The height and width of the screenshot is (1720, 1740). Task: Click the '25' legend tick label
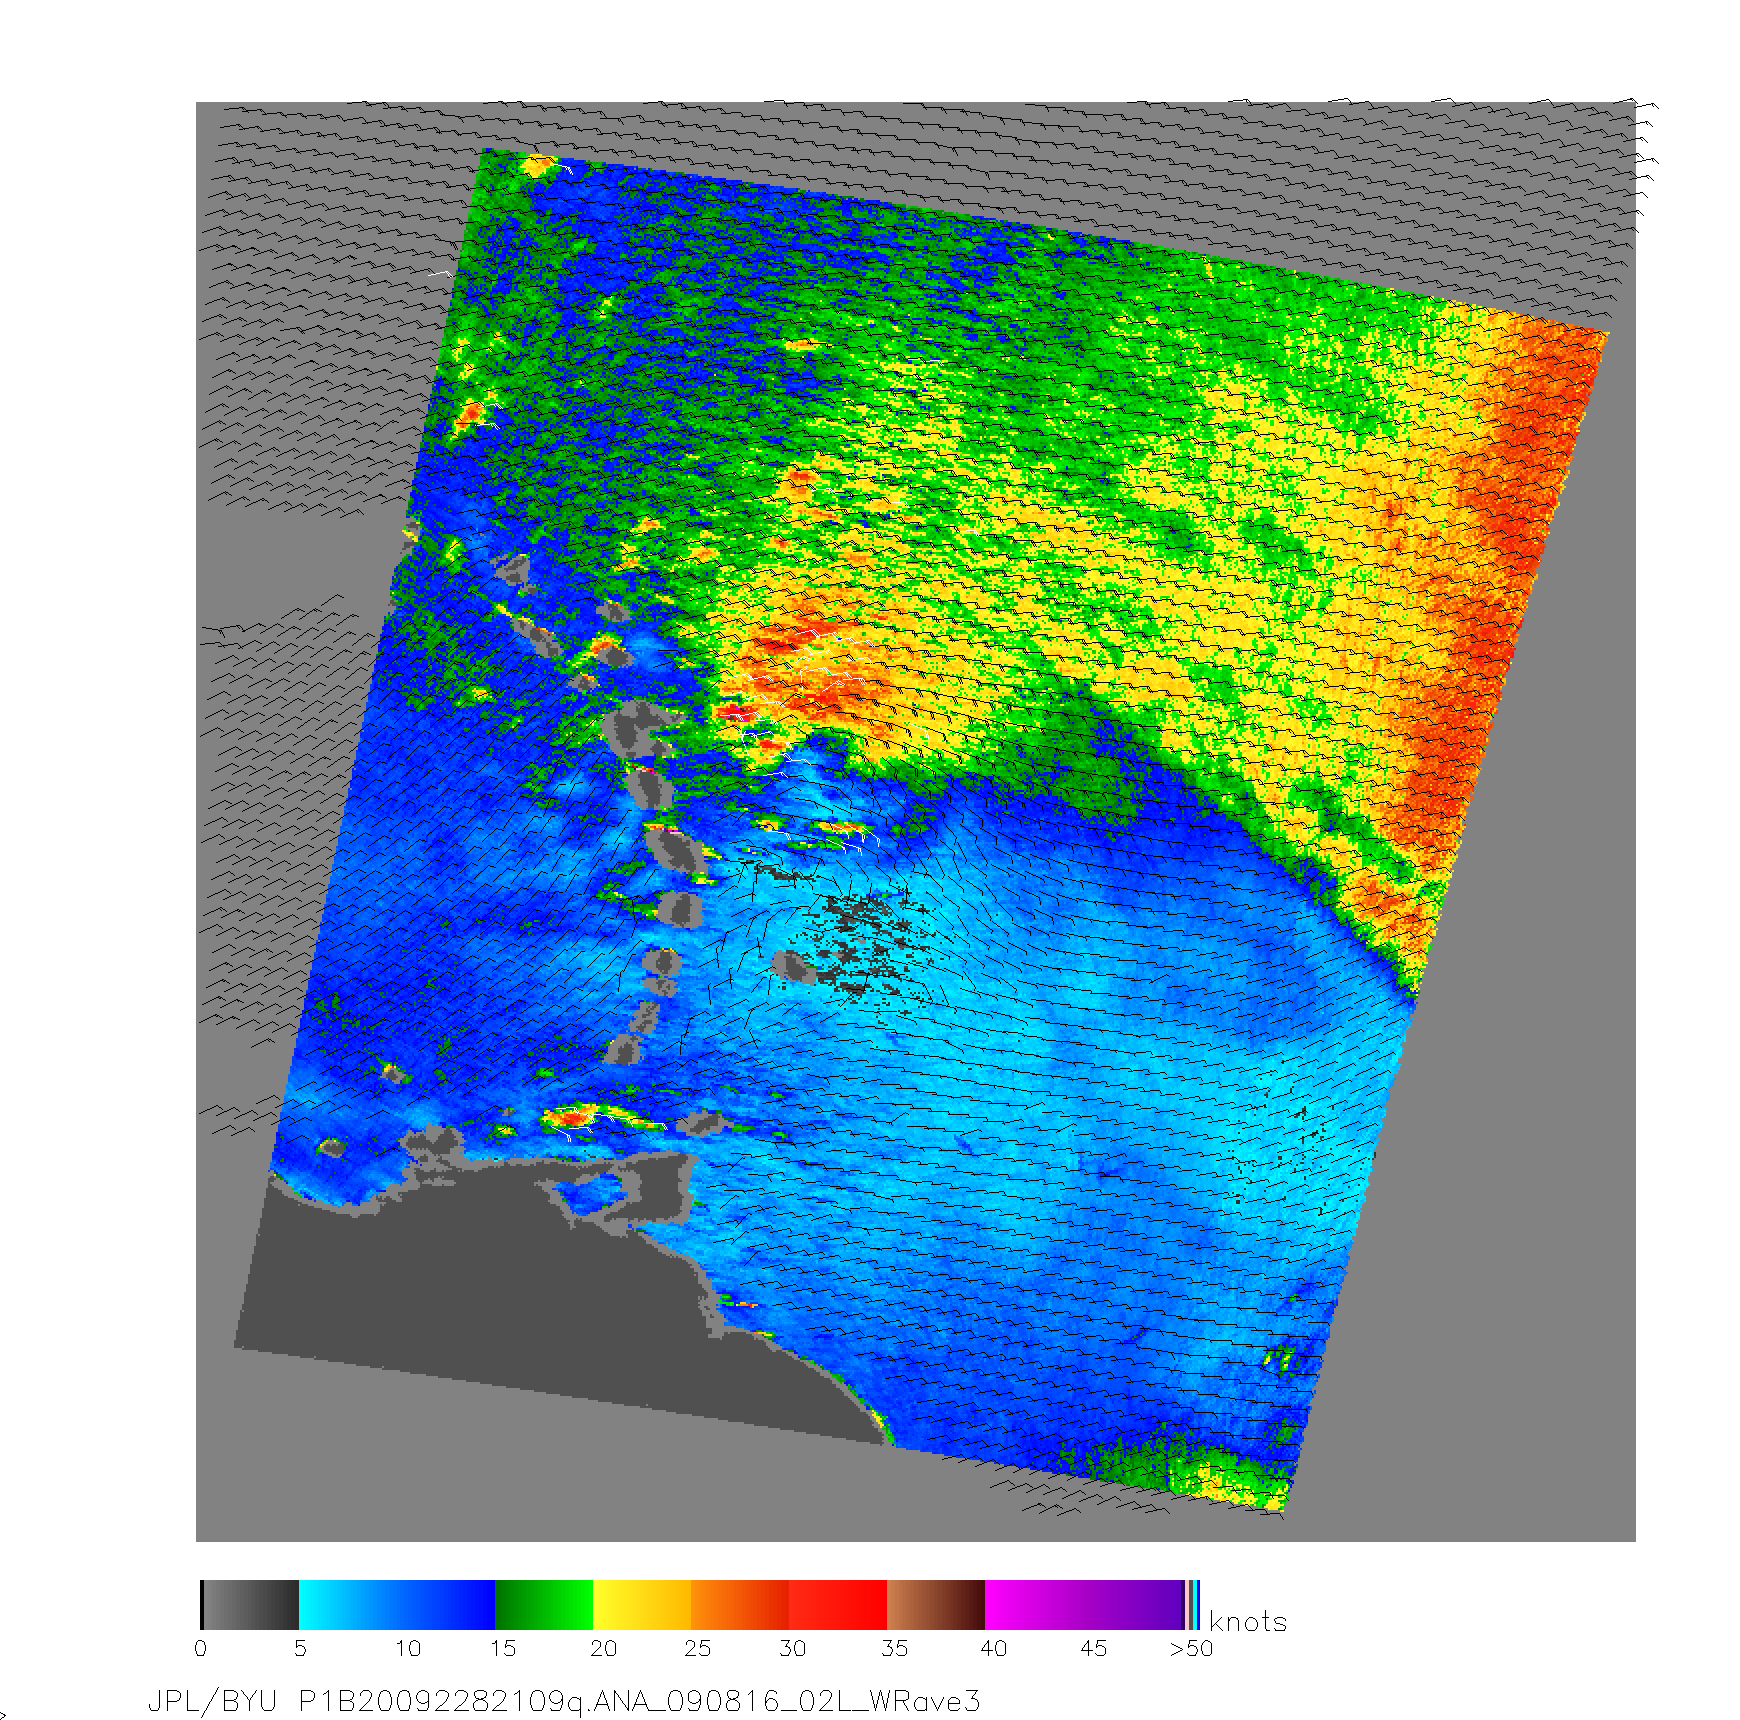(x=697, y=1648)
